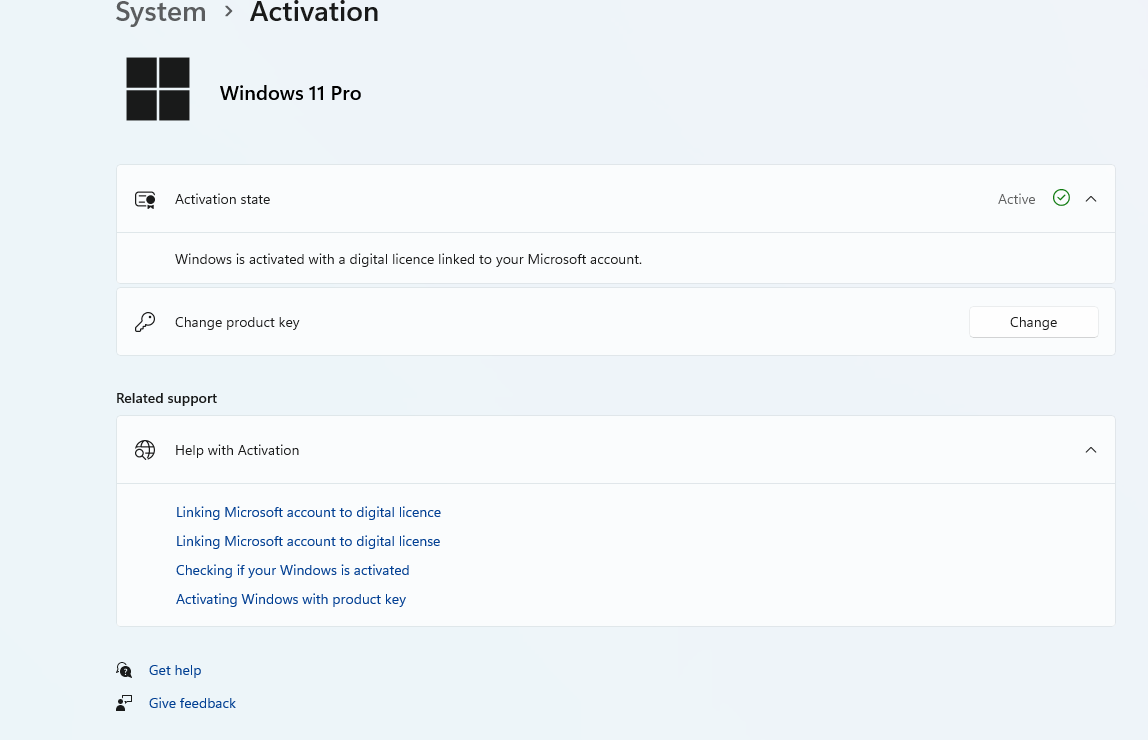The height and width of the screenshot is (740, 1148).
Task: Open the Give feedback link
Action: (192, 703)
